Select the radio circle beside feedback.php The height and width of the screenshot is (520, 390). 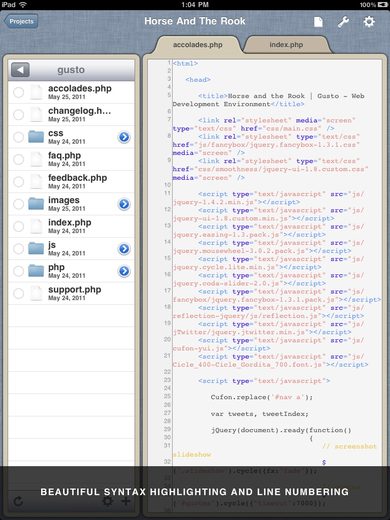tap(18, 182)
